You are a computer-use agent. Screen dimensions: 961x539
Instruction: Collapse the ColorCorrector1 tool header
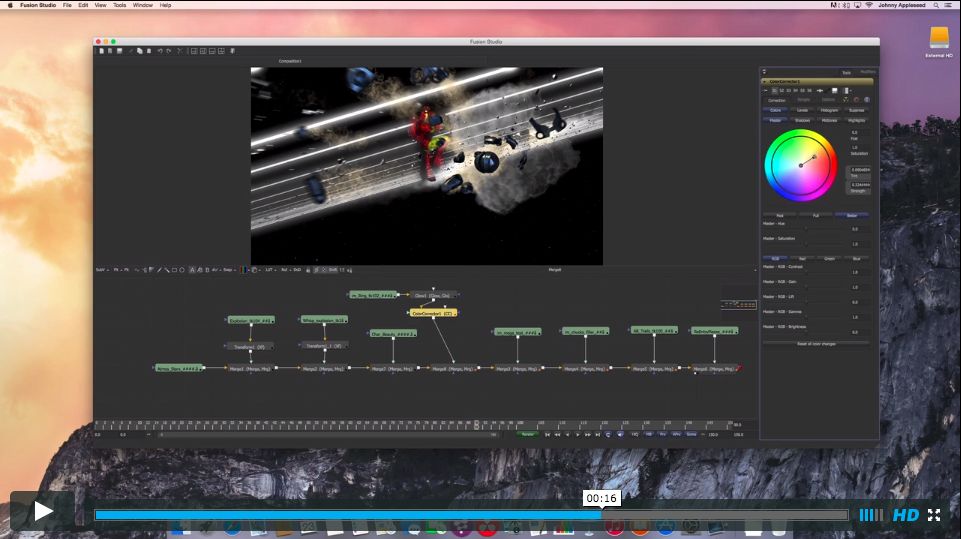pyautogui.click(x=764, y=82)
